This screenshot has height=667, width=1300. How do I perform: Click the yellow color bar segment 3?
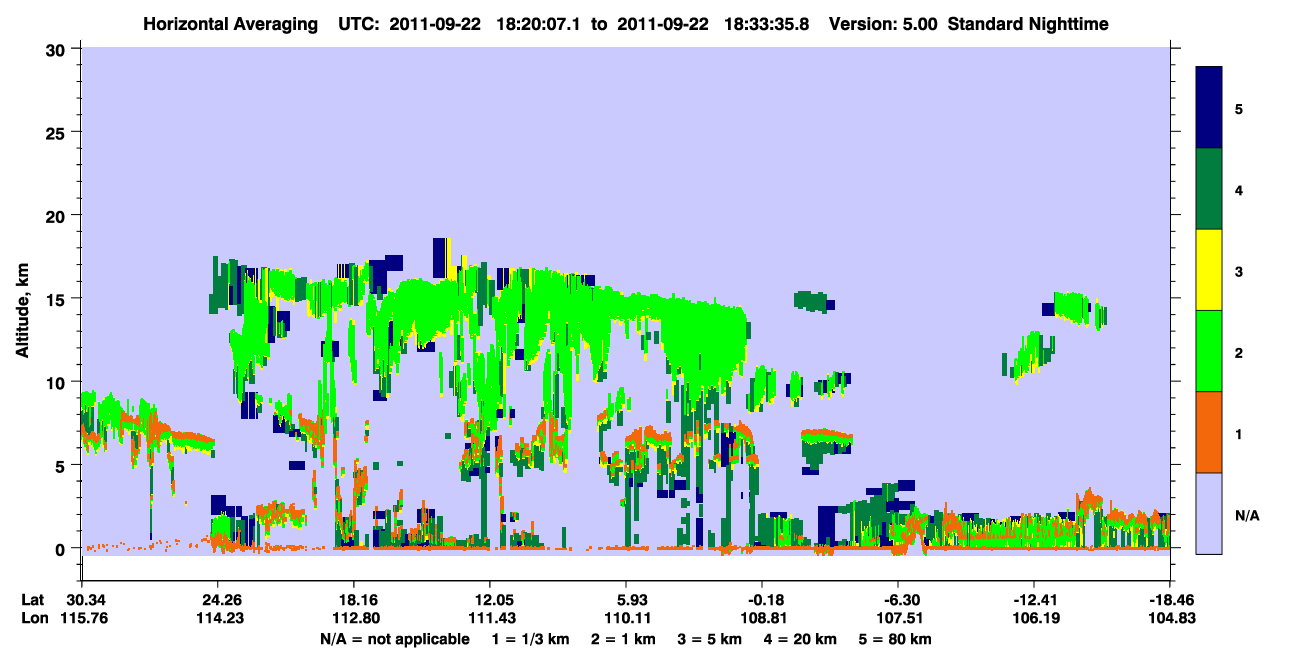(x=1209, y=270)
